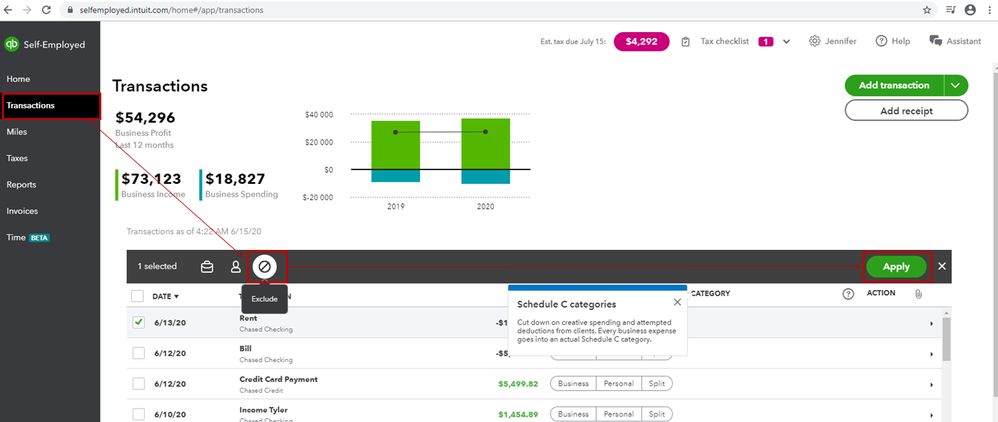The image size is (998, 422).
Task: Go to the Miles section
Action: pyautogui.click(x=17, y=132)
